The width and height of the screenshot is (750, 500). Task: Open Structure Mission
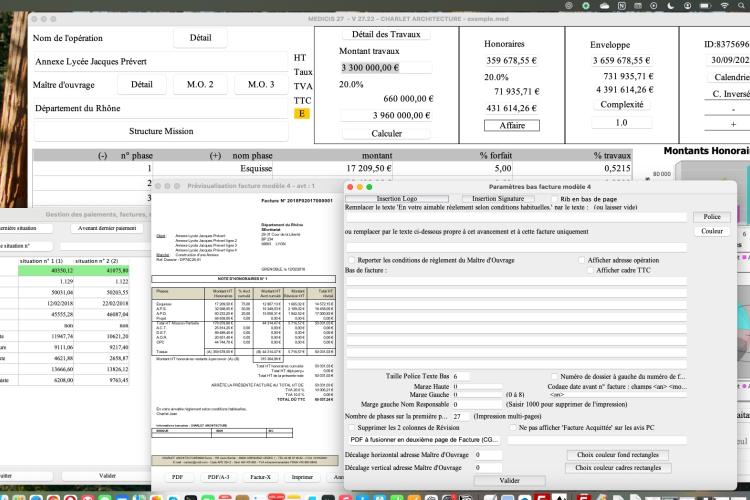[x=161, y=131]
